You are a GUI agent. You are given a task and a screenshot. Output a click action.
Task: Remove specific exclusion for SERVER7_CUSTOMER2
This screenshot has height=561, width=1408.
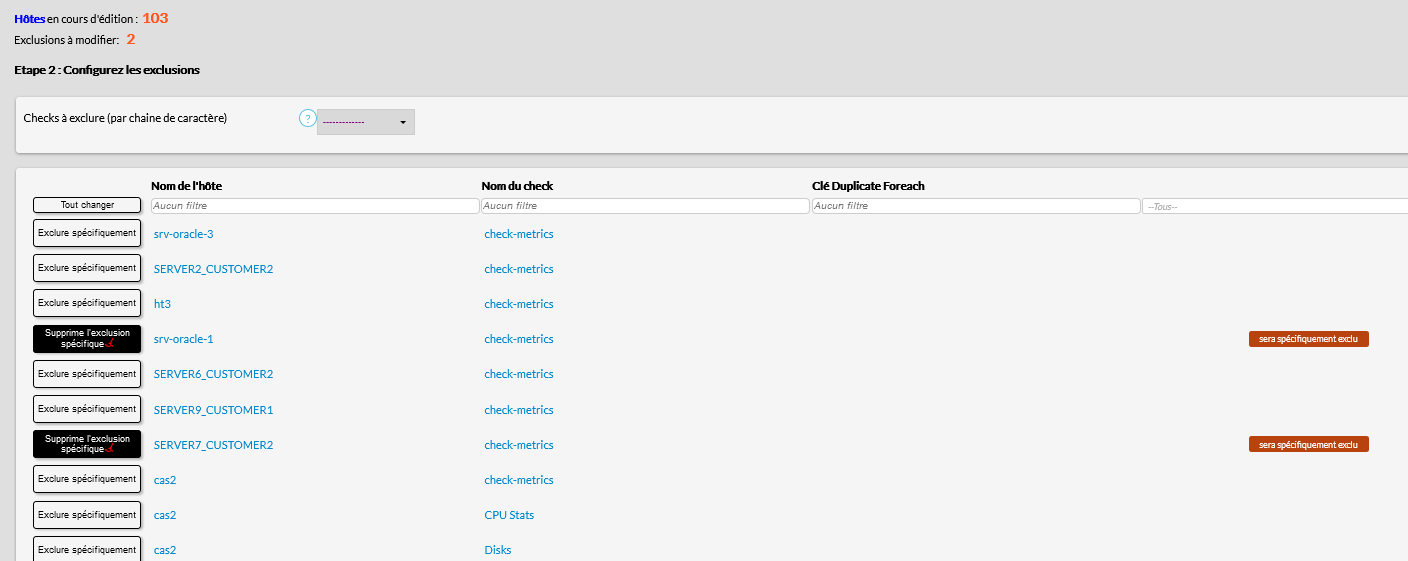(x=87, y=444)
